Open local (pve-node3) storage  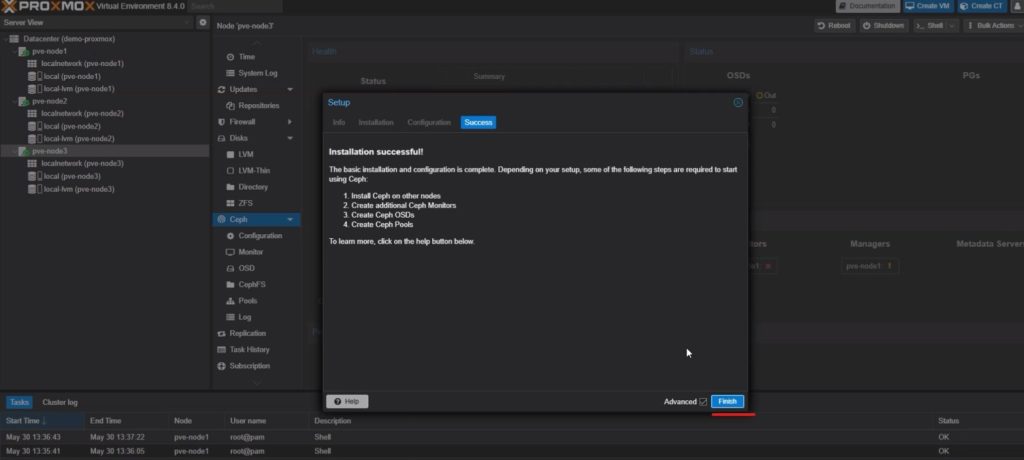pyautogui.click(x=72, y=176)
